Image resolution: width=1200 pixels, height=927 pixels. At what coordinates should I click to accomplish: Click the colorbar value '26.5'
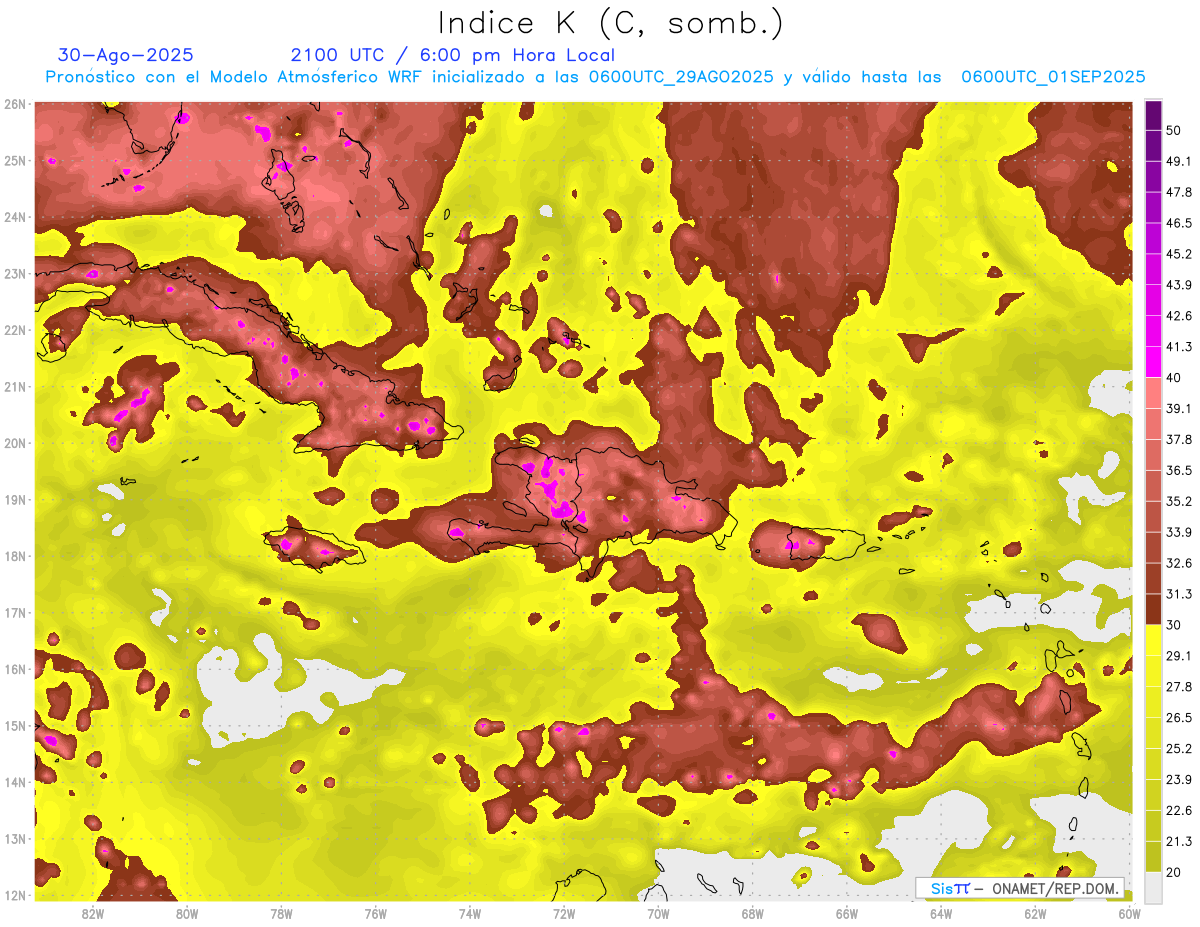pyautogui.click(x=1179, y=718)
